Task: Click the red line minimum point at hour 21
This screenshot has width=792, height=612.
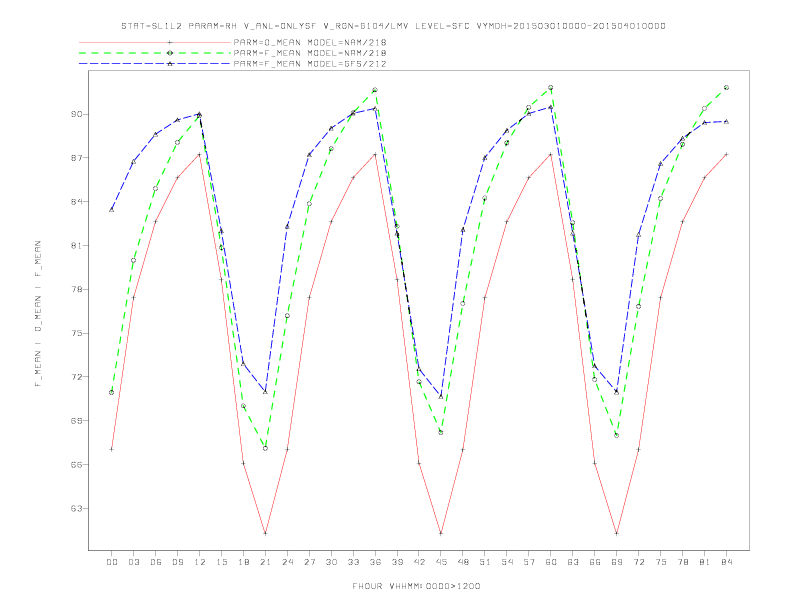Action: tap(265, 533)
